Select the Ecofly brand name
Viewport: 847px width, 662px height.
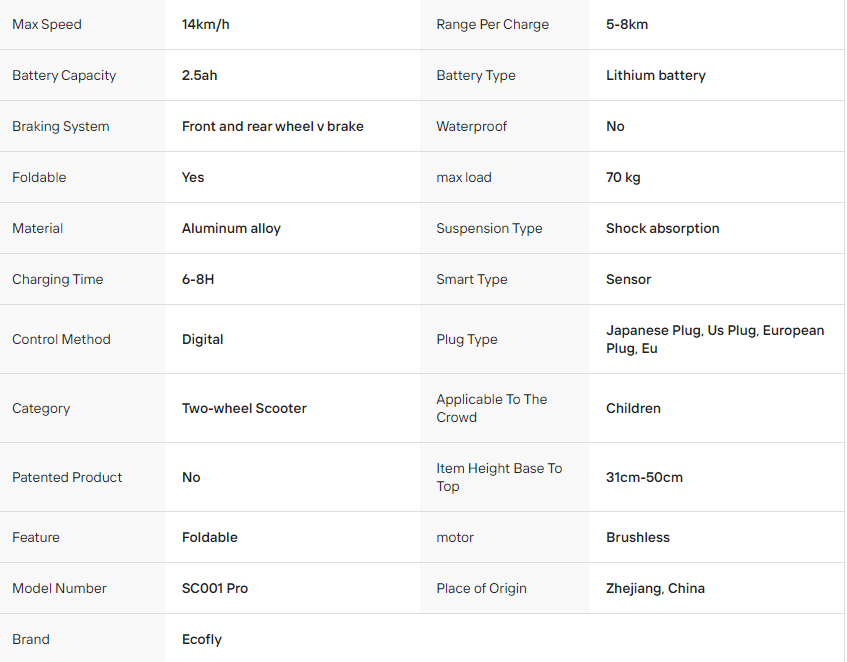(201, 639)
